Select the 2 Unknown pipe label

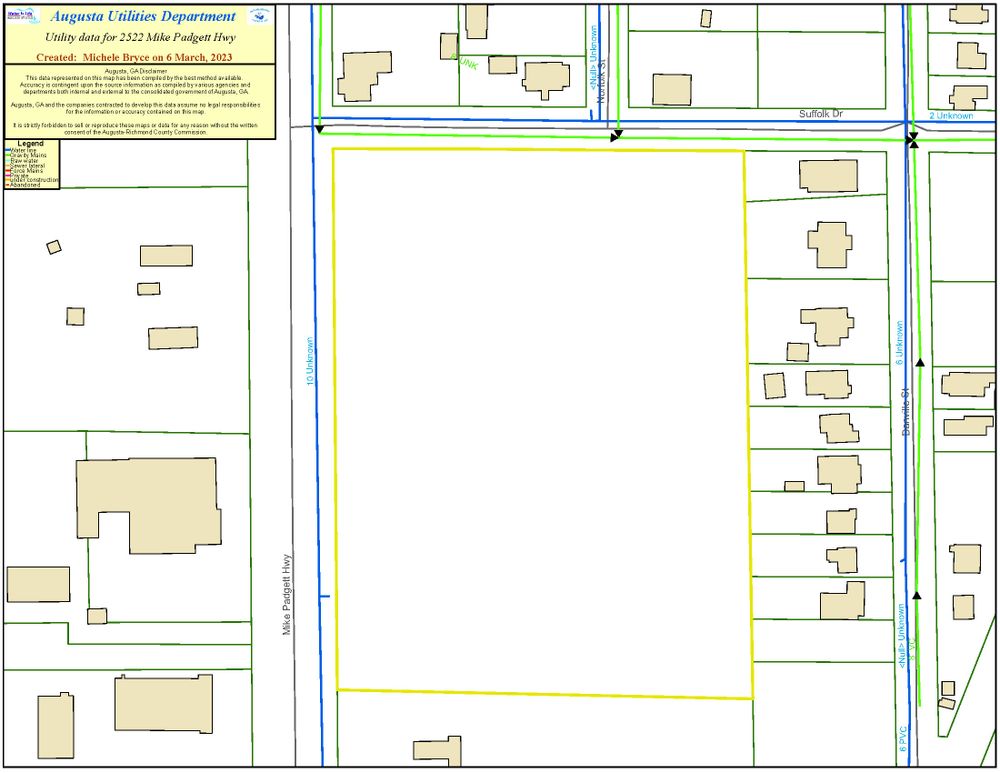950,116
